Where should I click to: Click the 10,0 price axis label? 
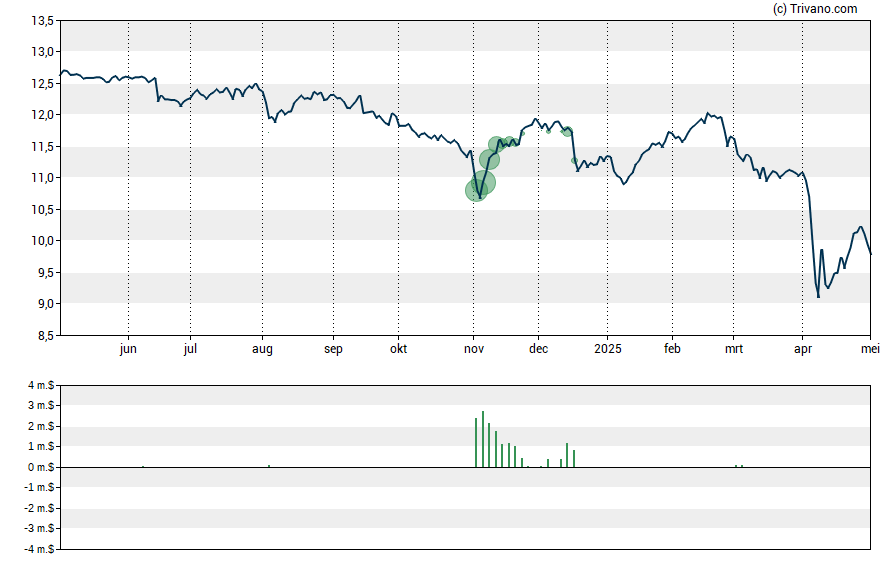pyautogui.click(x=42, y=241)
